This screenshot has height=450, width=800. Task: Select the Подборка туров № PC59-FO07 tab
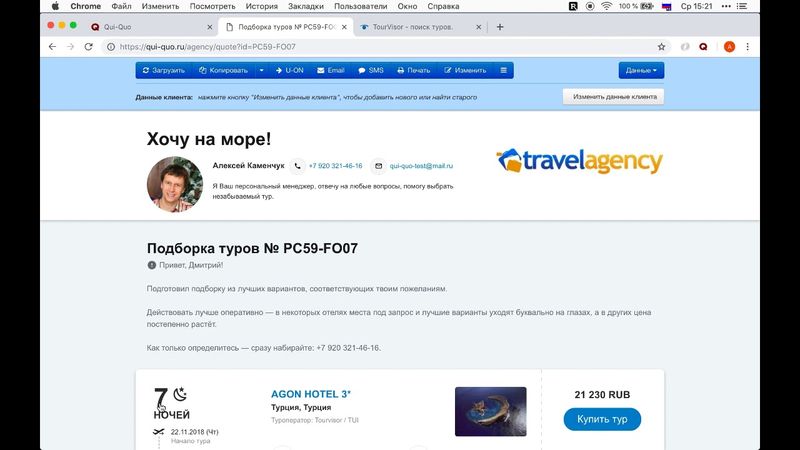287,27
